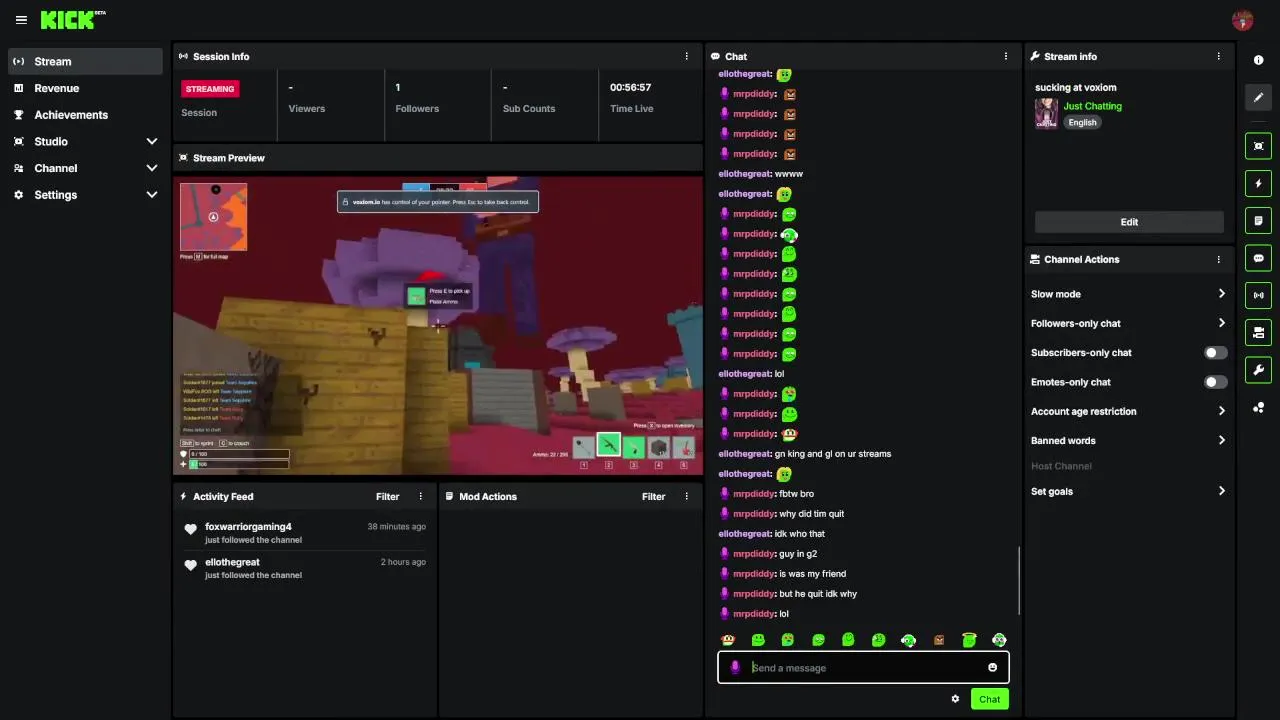Open Set goals arrow

[x=1221, y=491]
